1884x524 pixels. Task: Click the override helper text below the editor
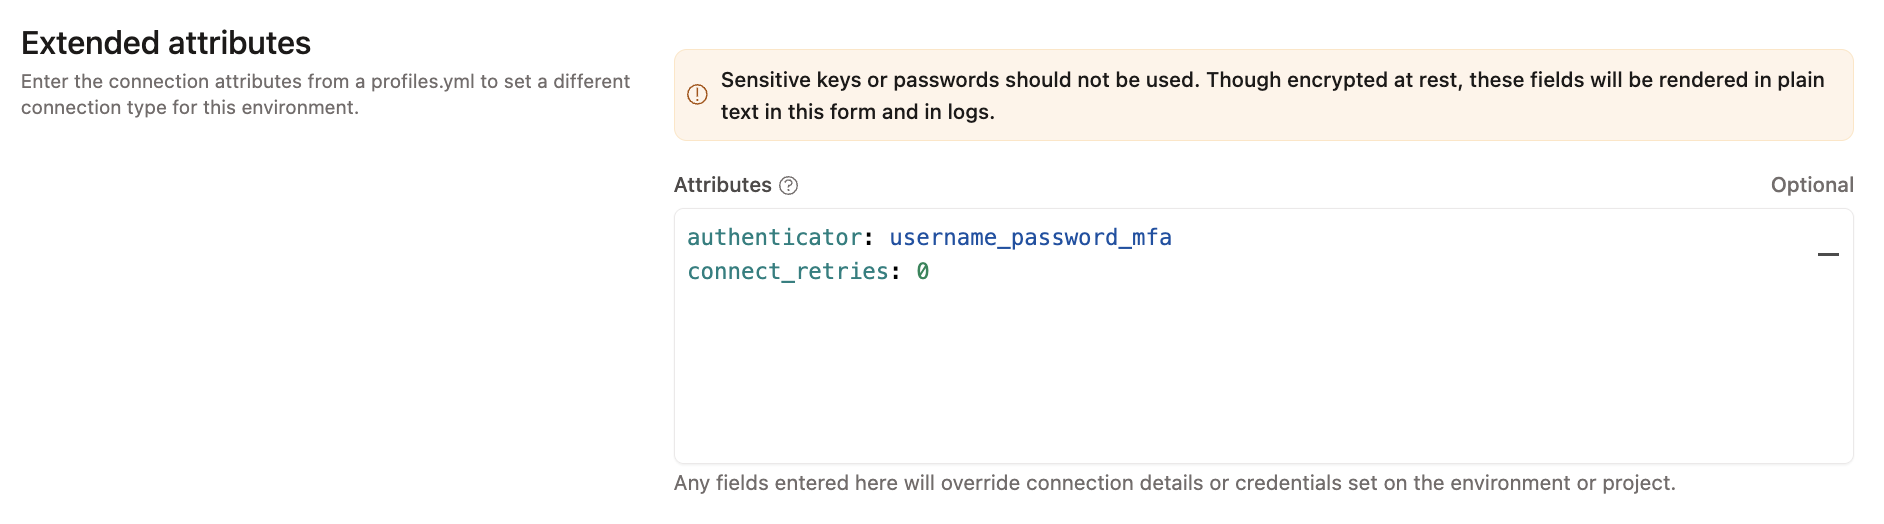coord(1174,483)
